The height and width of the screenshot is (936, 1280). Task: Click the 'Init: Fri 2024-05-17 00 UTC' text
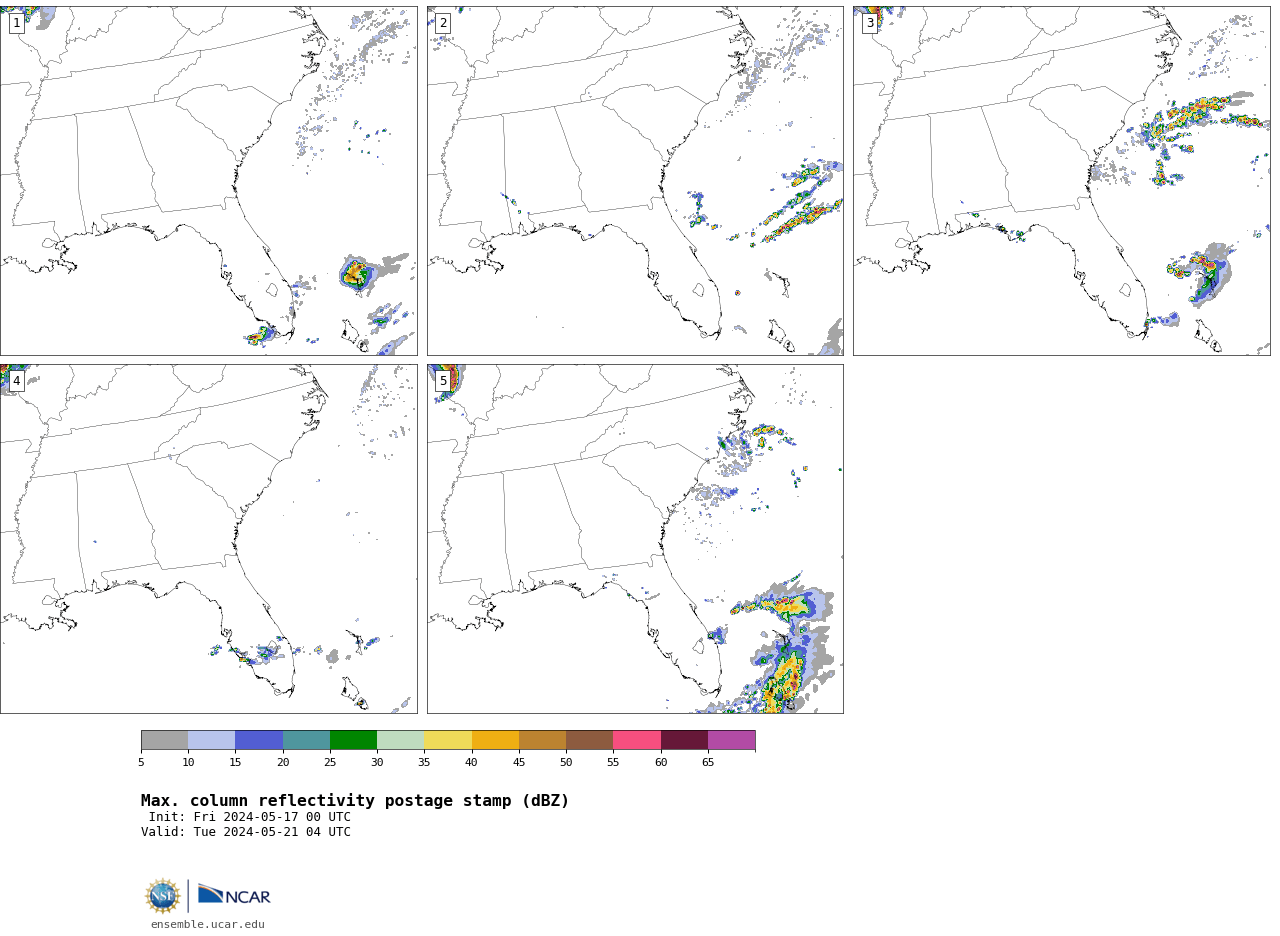pyautogui.click(x=250, y=817)
